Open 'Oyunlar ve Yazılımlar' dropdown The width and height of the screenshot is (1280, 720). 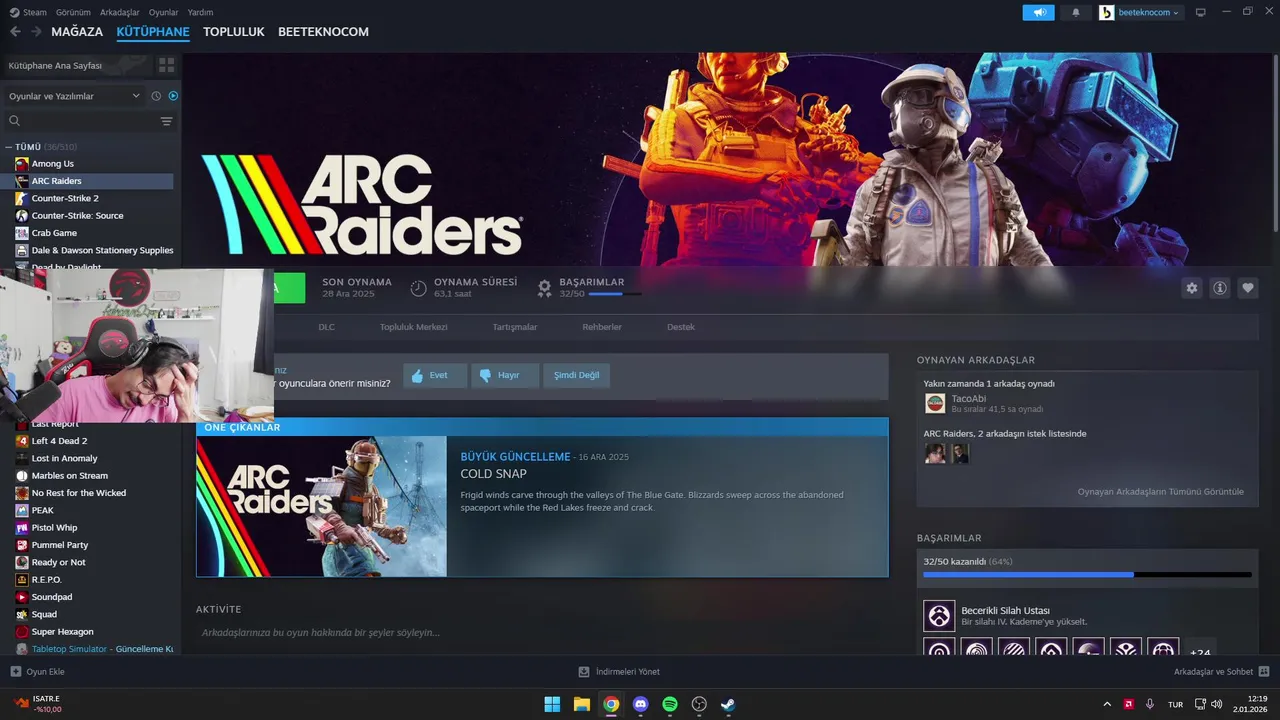coord(75,96)
